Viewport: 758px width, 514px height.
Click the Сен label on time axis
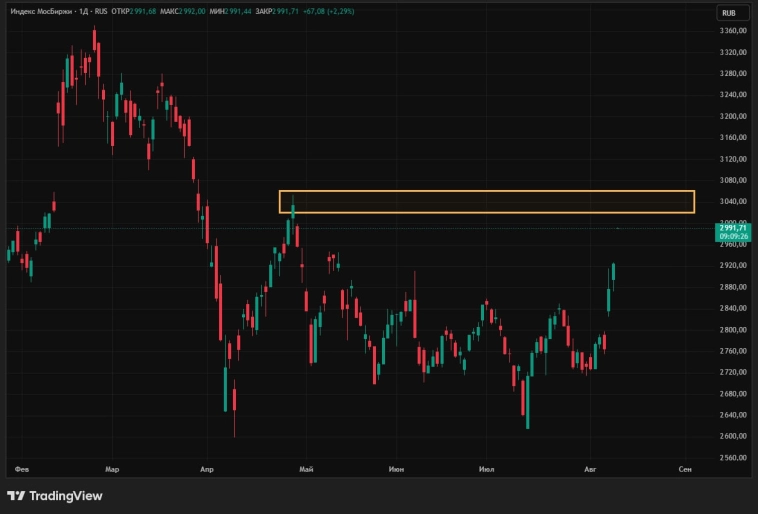tap(685, 468)
